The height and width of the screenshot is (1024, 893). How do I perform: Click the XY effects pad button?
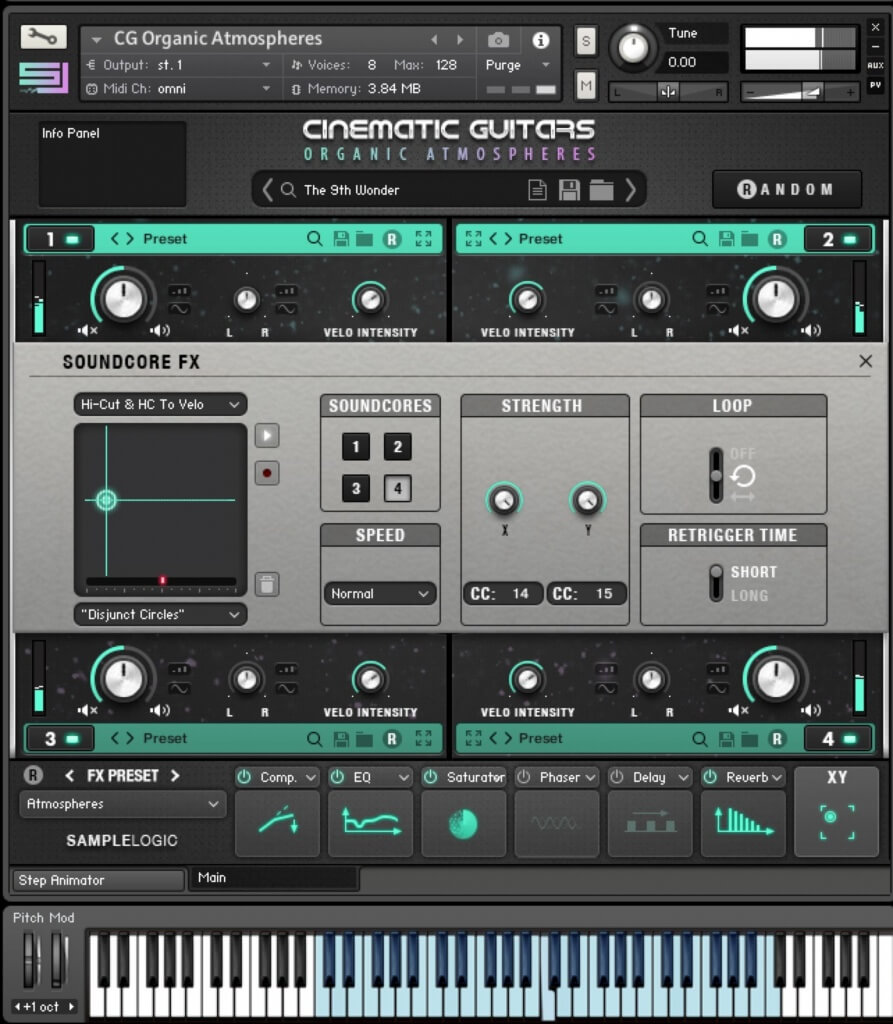836,812
